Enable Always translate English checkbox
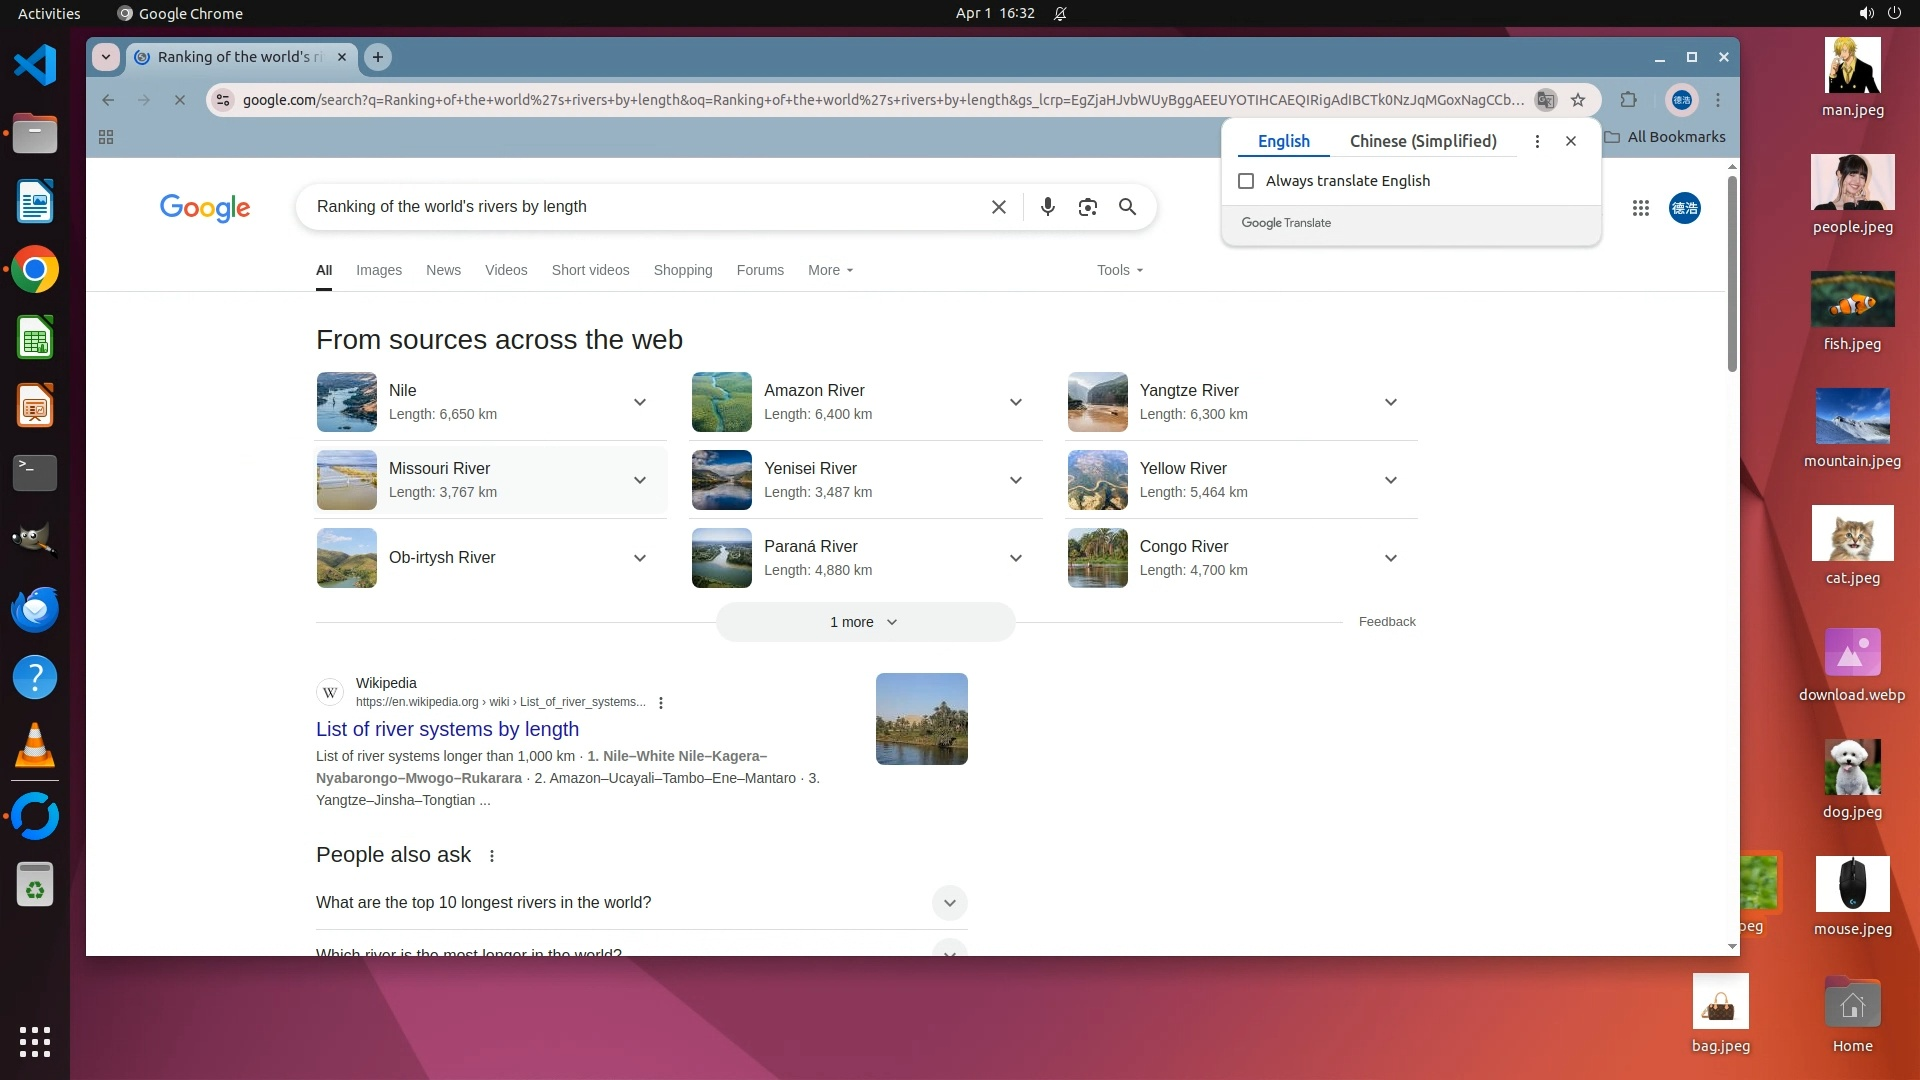This screenshot has width=1920, height=1080. click(x=1246, y=181)
